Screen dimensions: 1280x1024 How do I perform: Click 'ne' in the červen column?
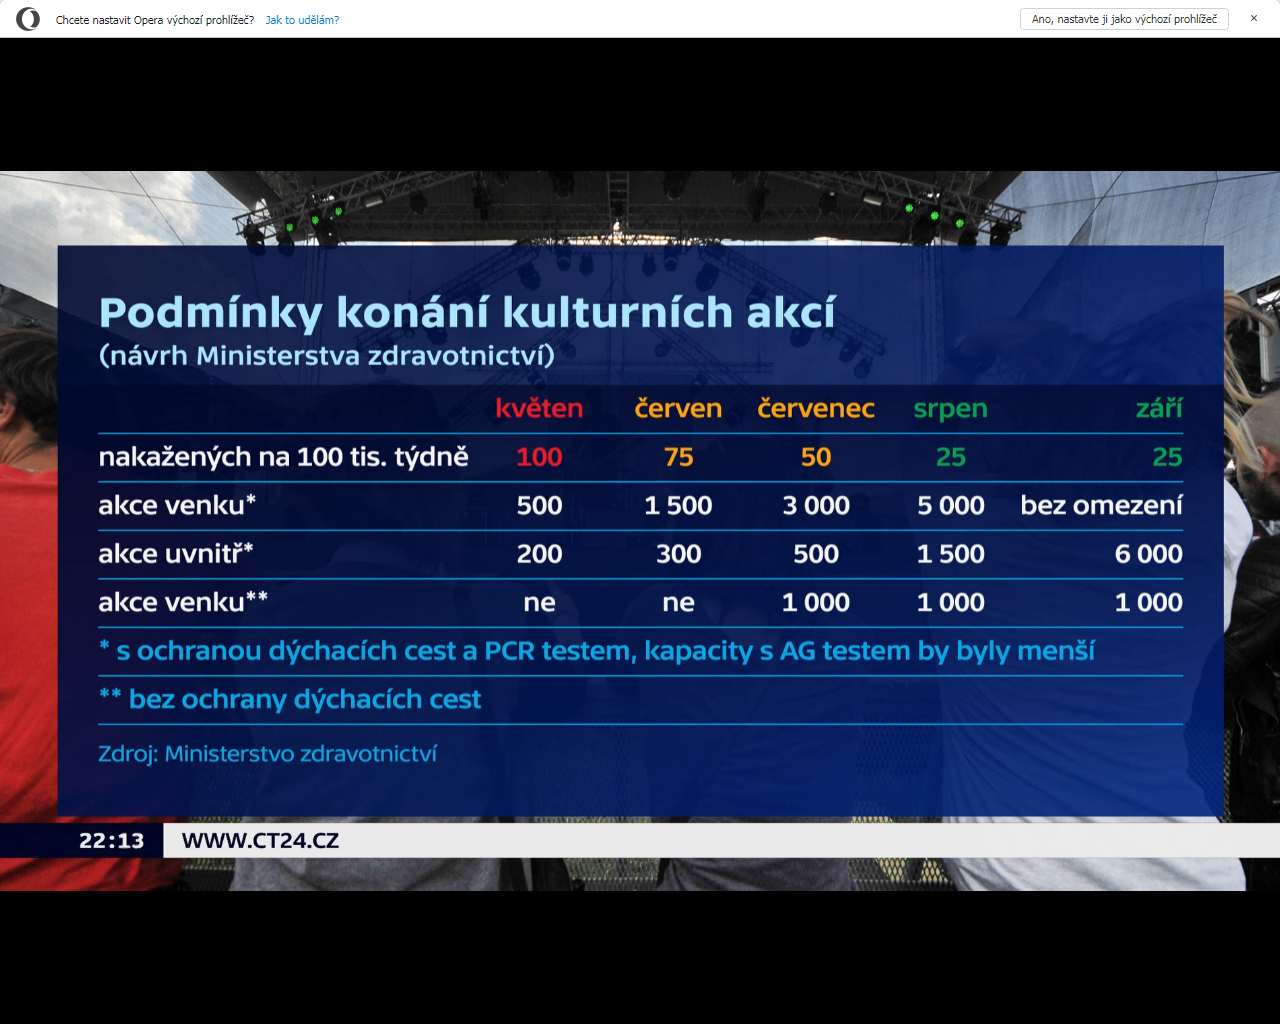pyautogui.click(x=678, y=603)
